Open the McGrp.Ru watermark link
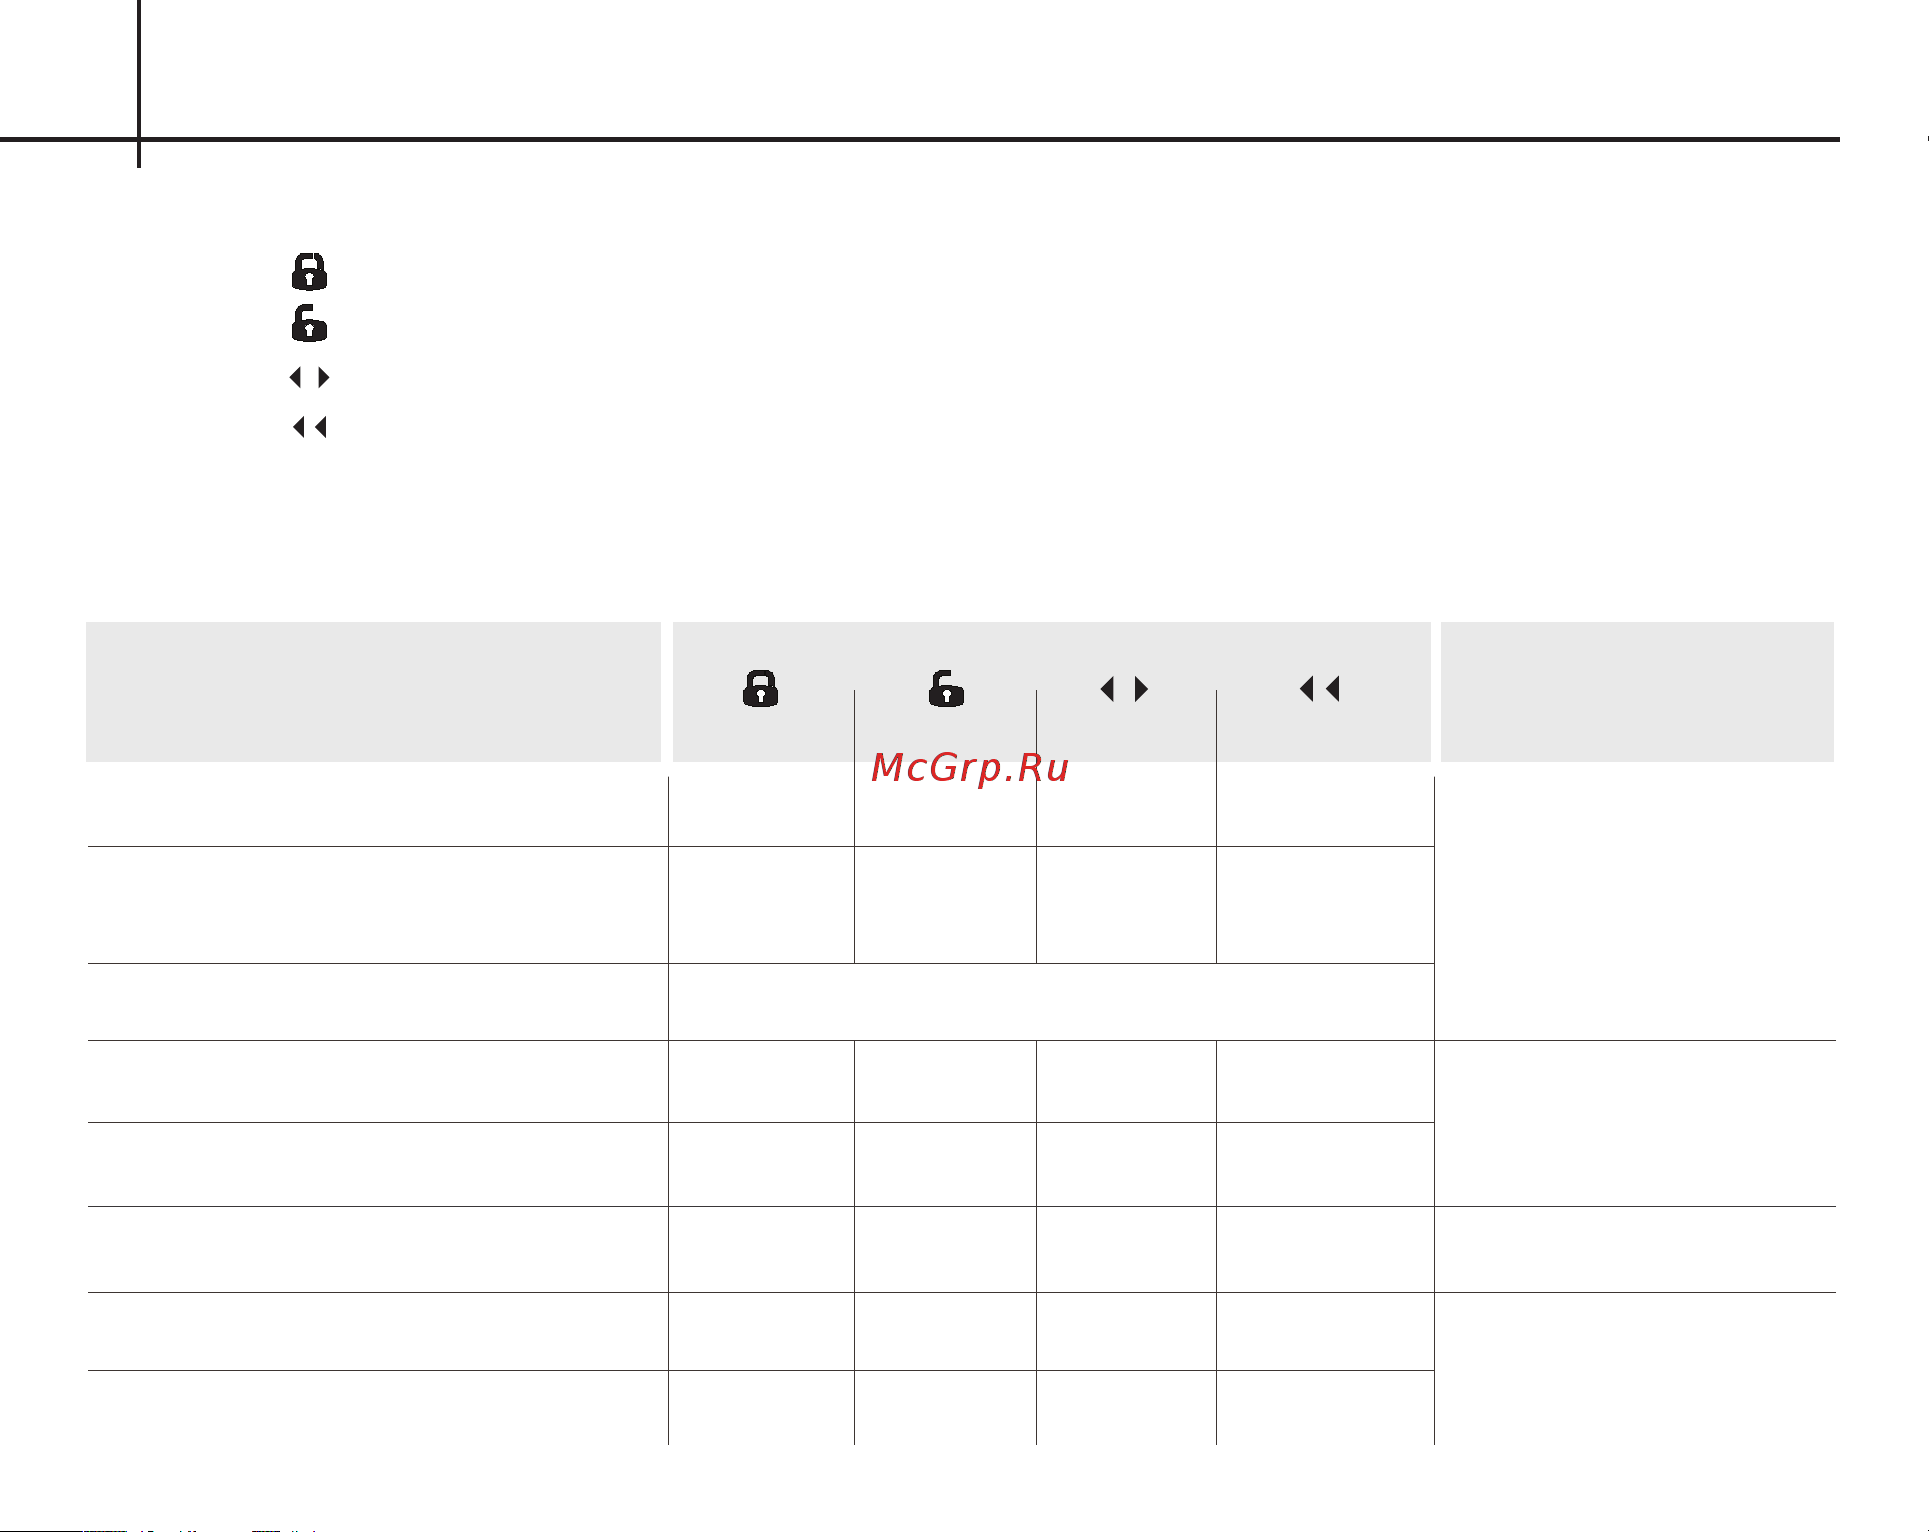The image size is (1929, 1532). [970, 768]
